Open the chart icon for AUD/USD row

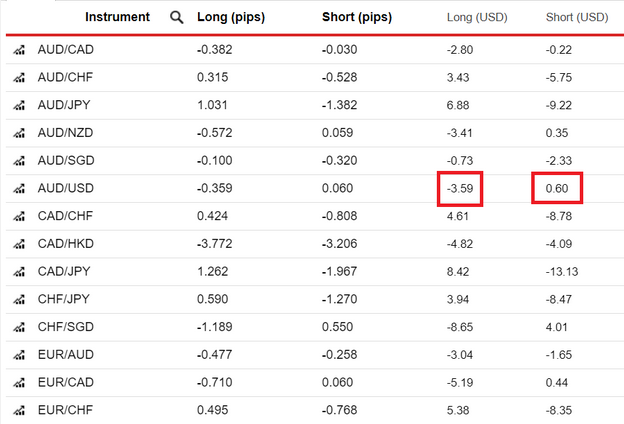pos(18,188)
